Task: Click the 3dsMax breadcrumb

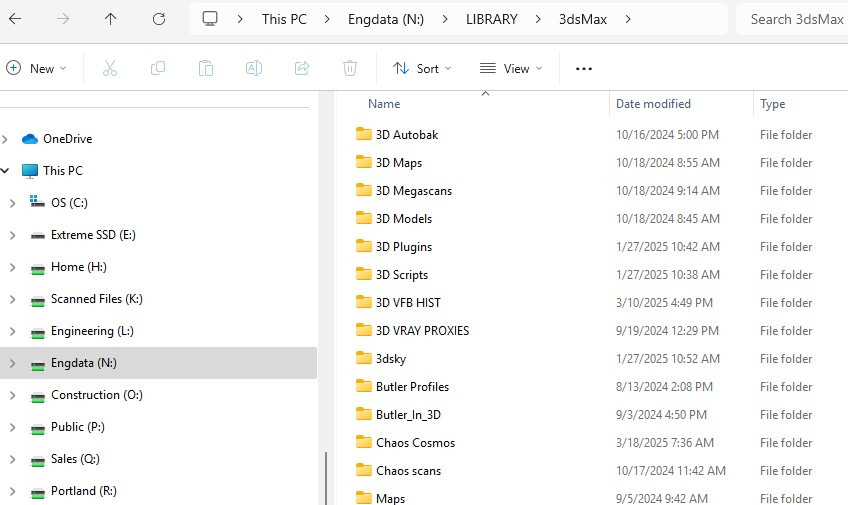Action: coord(582,19)
